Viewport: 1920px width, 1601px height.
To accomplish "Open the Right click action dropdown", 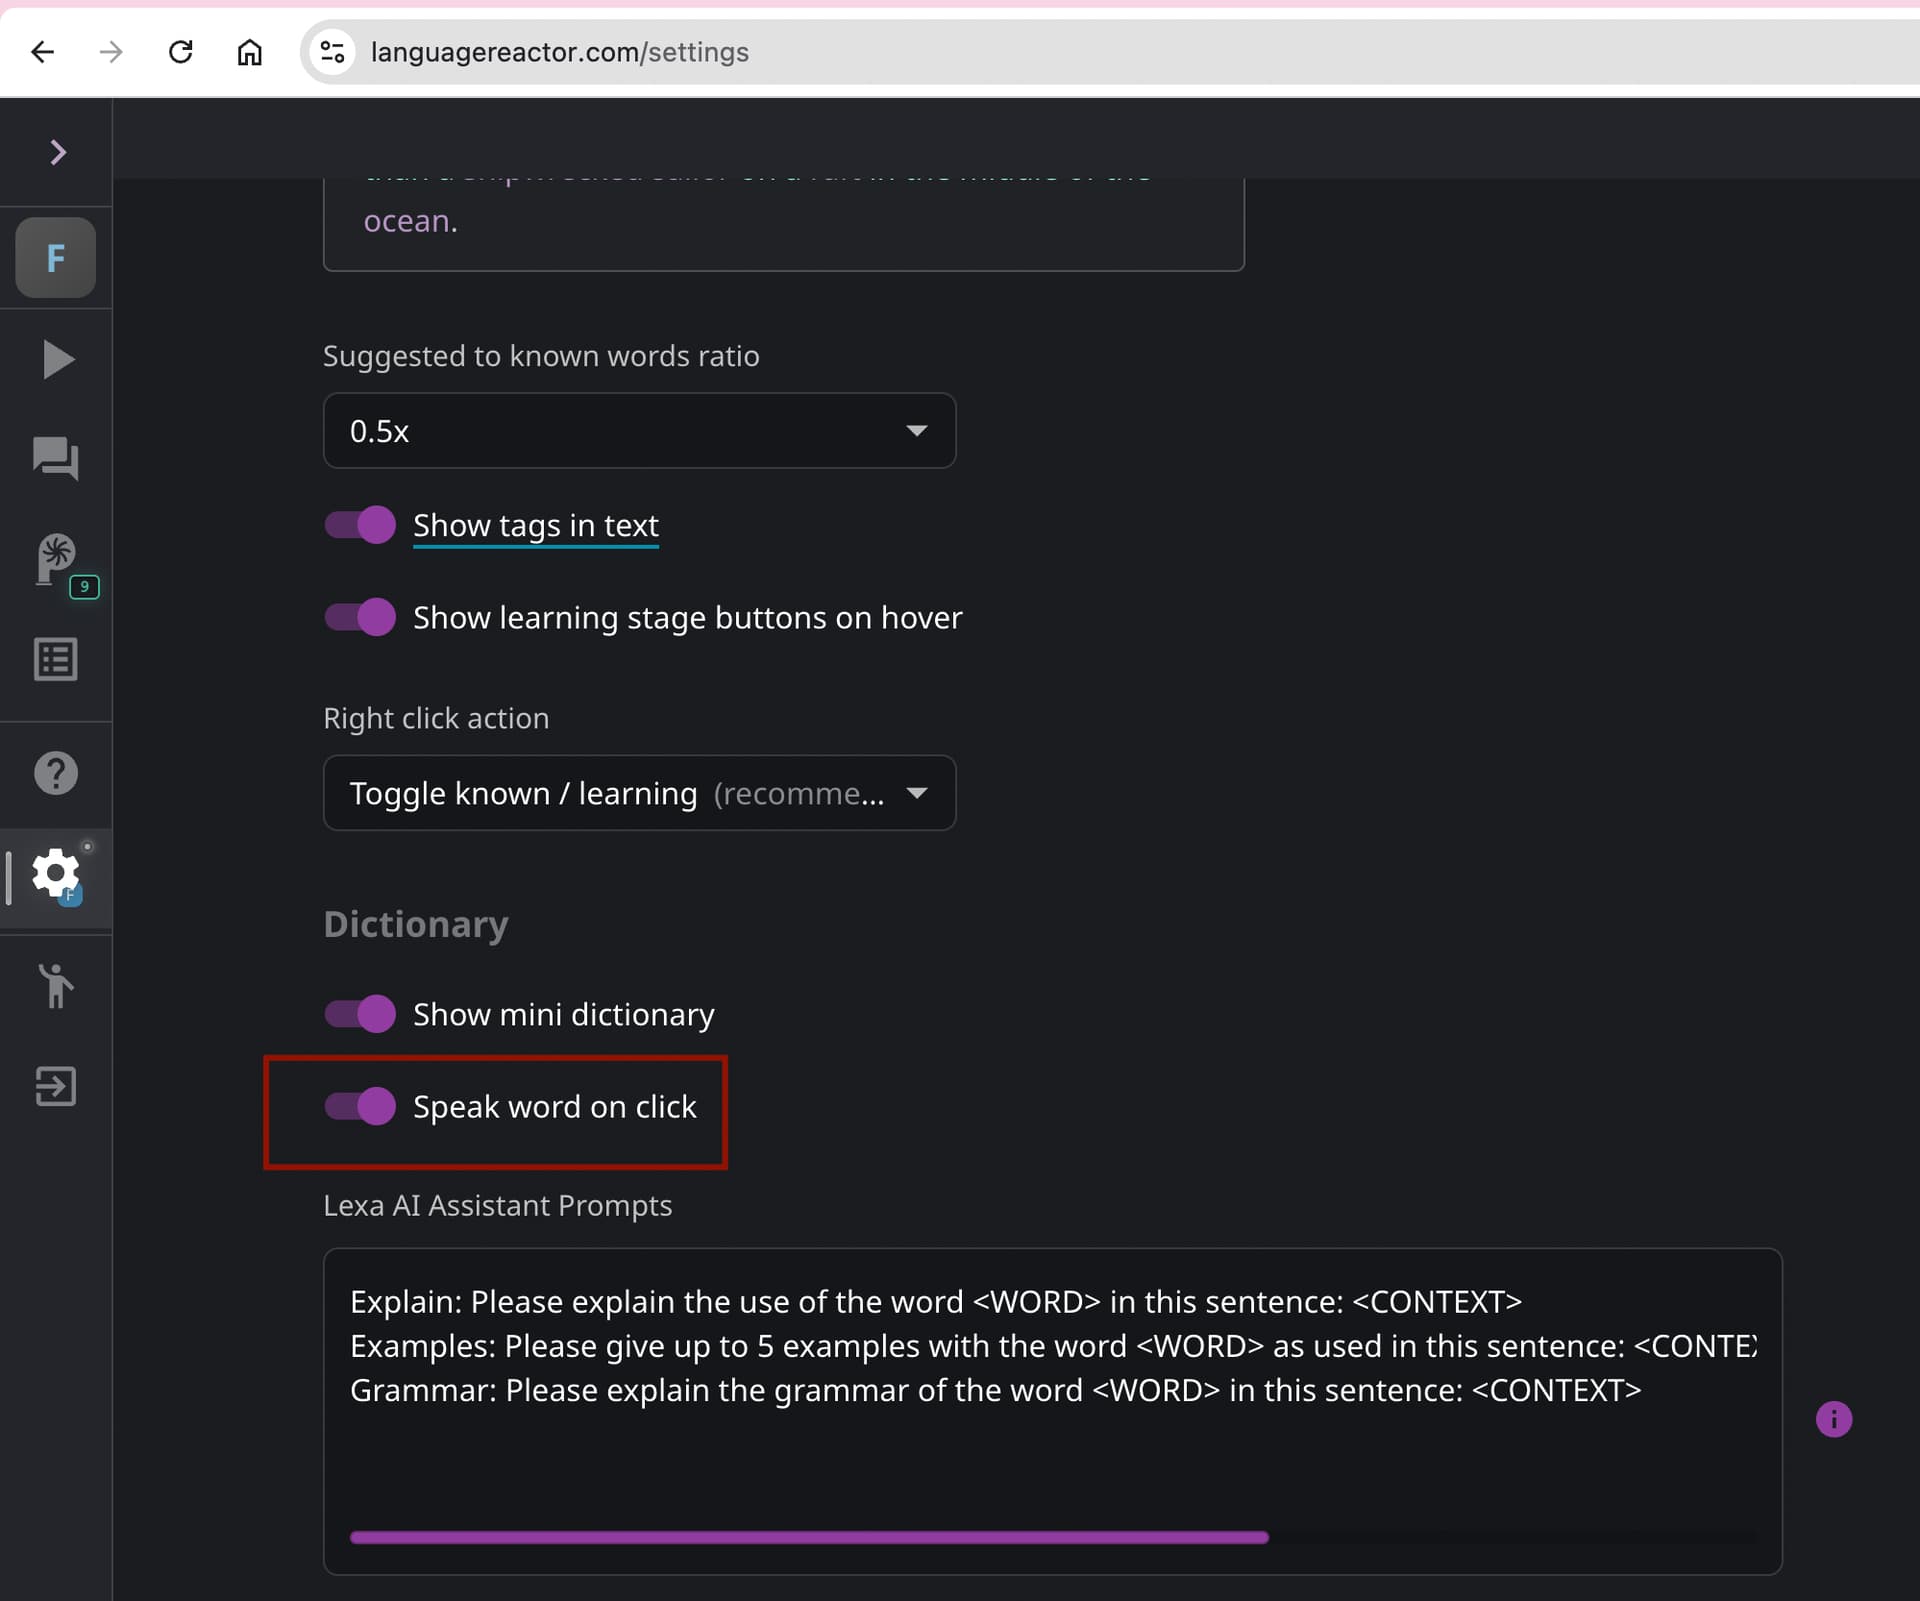I will coord(639,793).
